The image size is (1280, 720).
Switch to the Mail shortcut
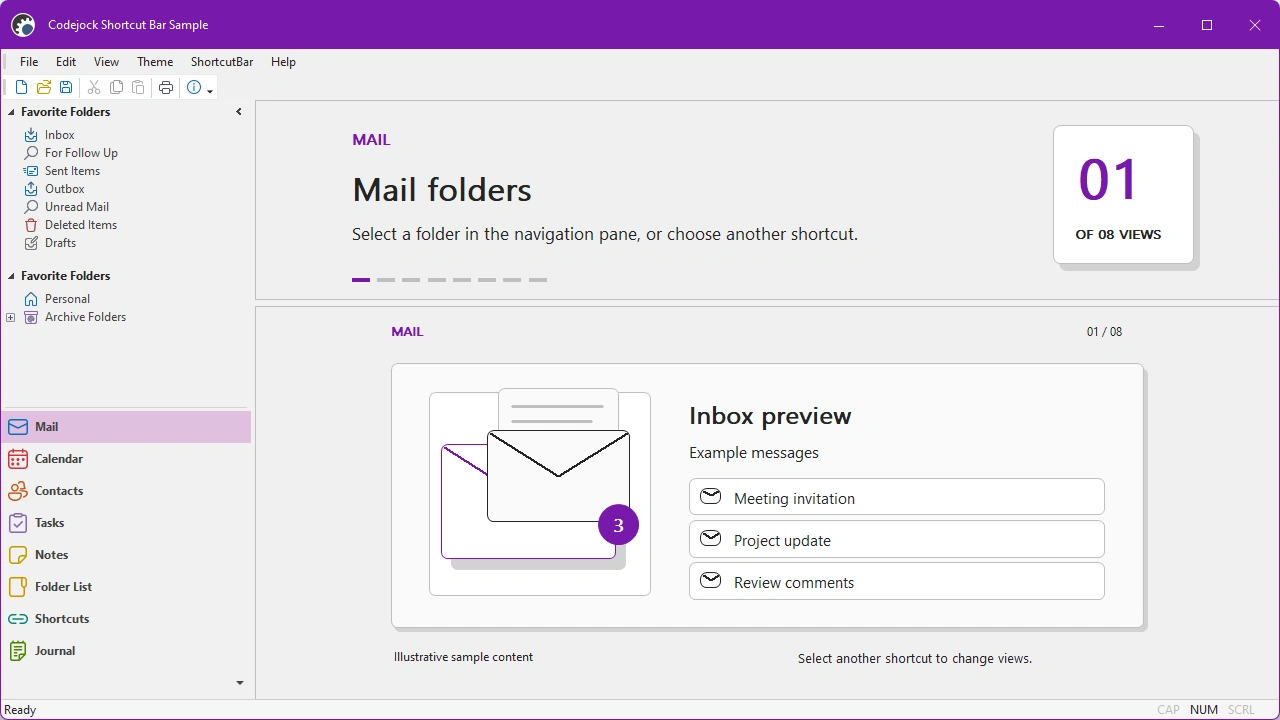[126, 427]
